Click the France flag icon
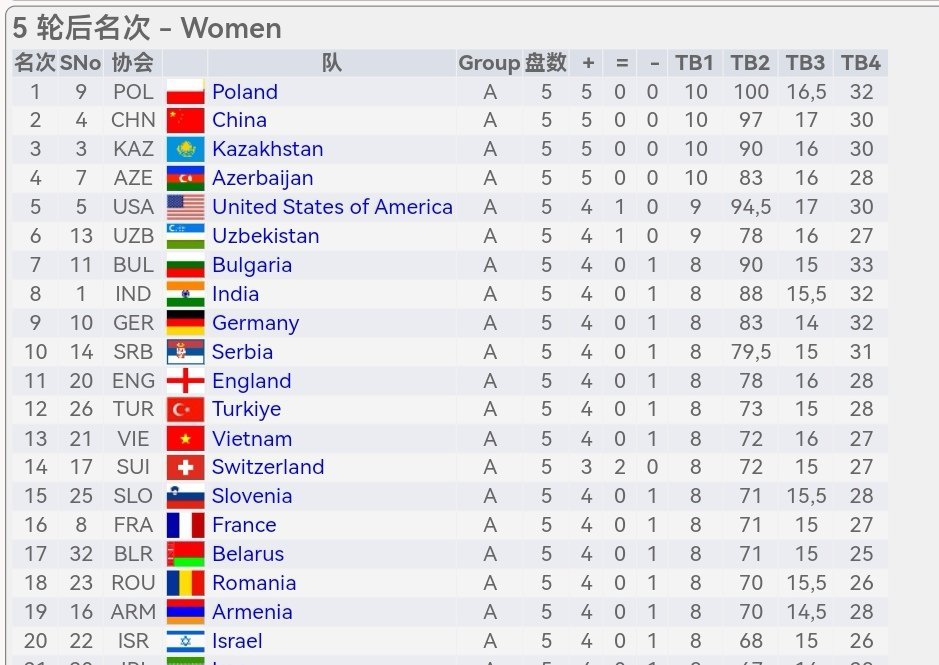This screenshot has height=665, width=939. [x=185, y=525]
